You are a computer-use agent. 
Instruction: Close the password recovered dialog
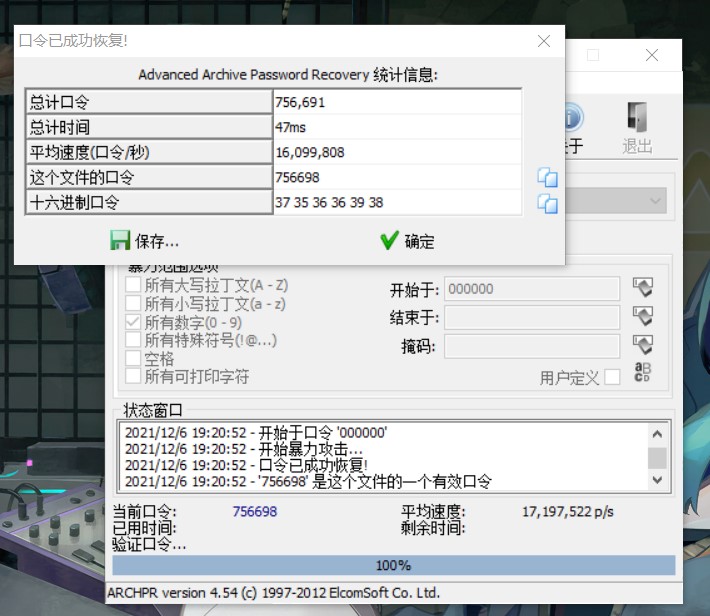(544, 41)
